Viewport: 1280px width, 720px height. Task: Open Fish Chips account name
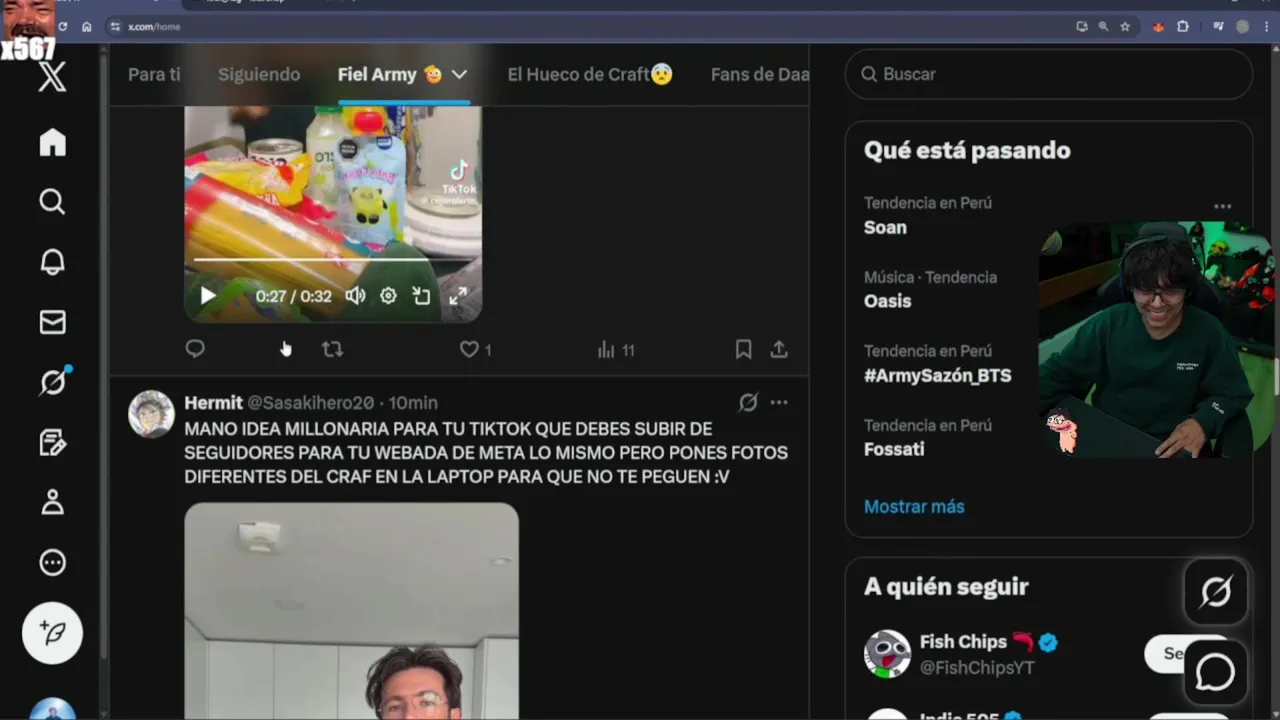coord(963,642)
